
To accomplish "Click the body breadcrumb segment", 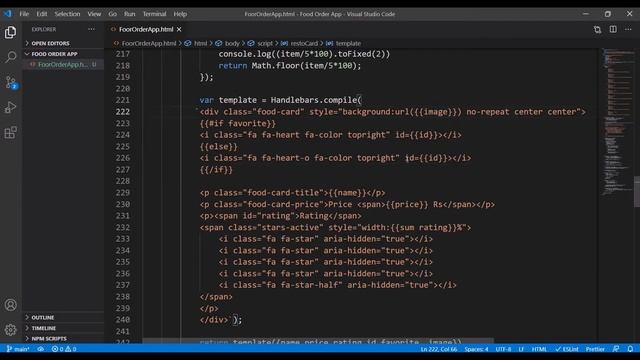I will 232,43.
